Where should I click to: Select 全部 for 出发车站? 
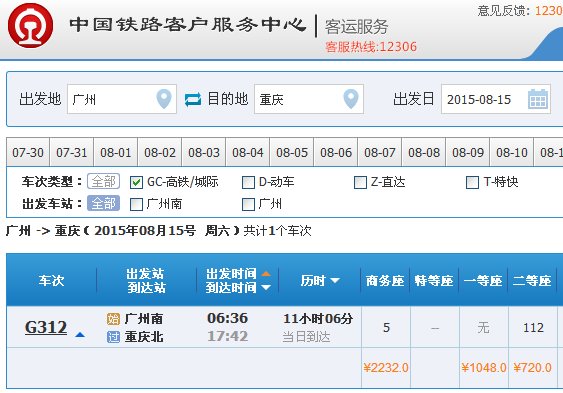(x=103, y=203)
